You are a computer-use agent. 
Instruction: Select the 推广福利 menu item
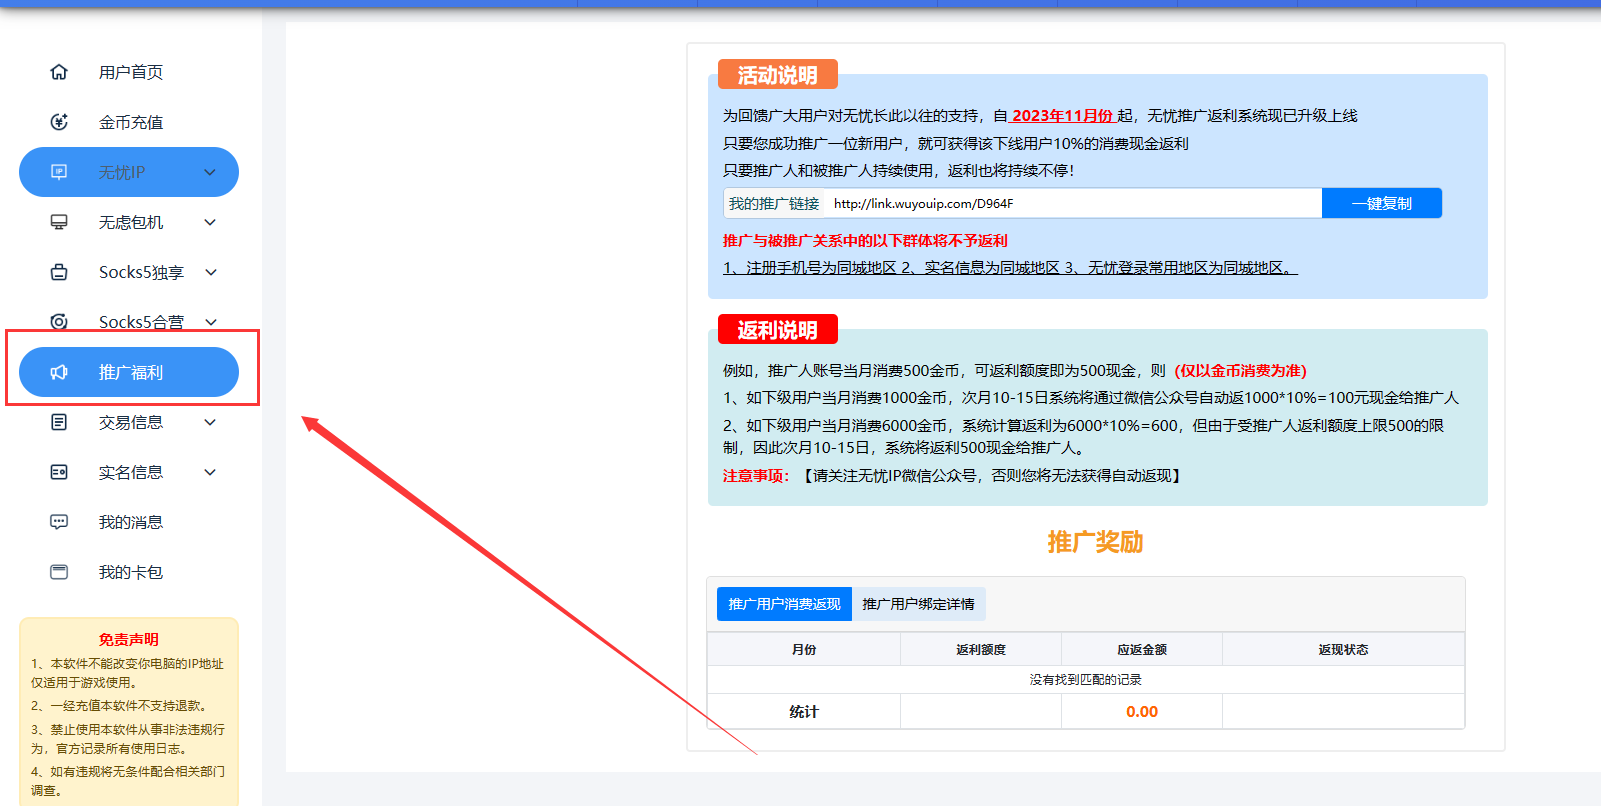tap(129, 372)
